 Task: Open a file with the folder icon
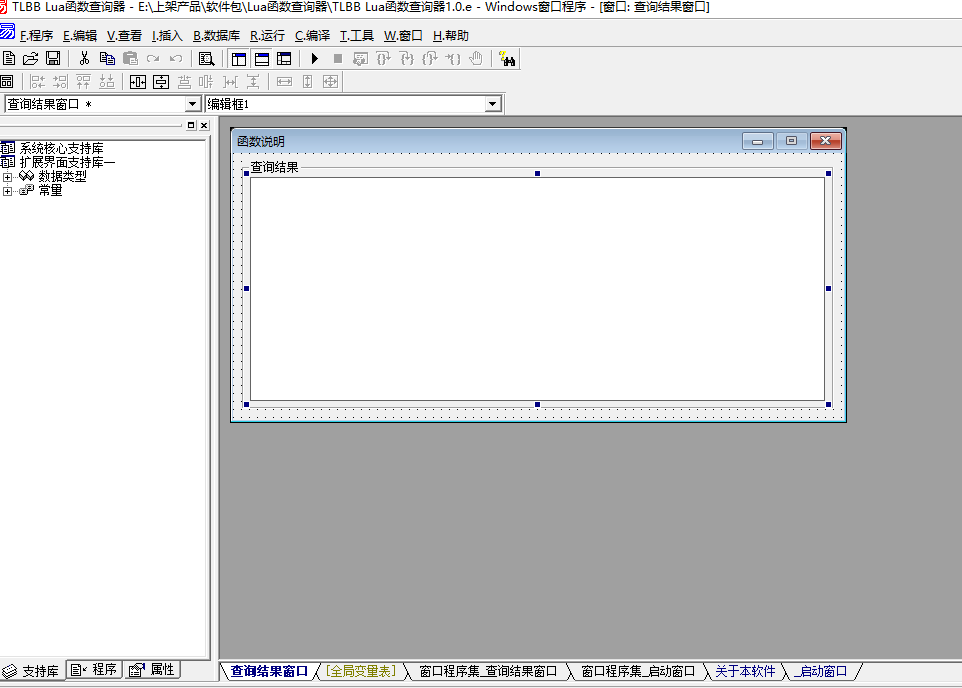point(31,59)
